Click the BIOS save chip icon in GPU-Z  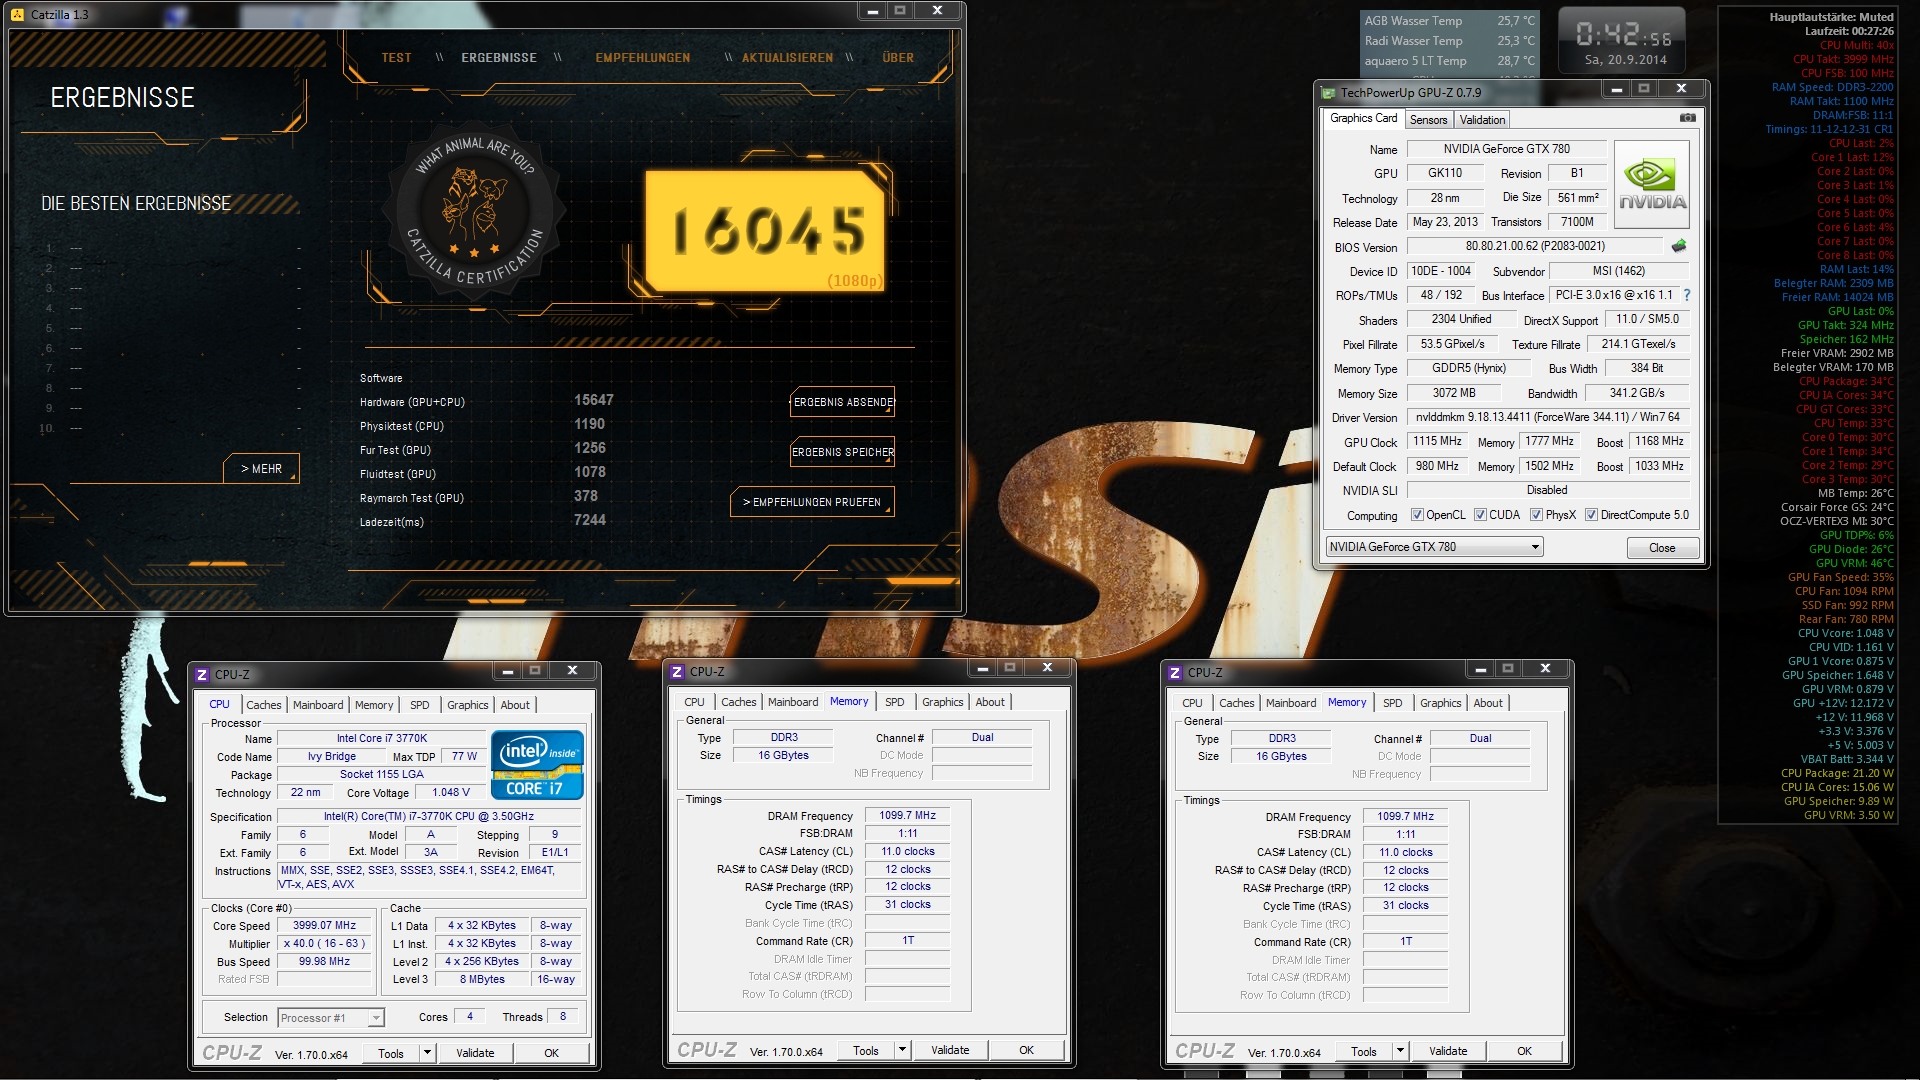click(1679, 246)
